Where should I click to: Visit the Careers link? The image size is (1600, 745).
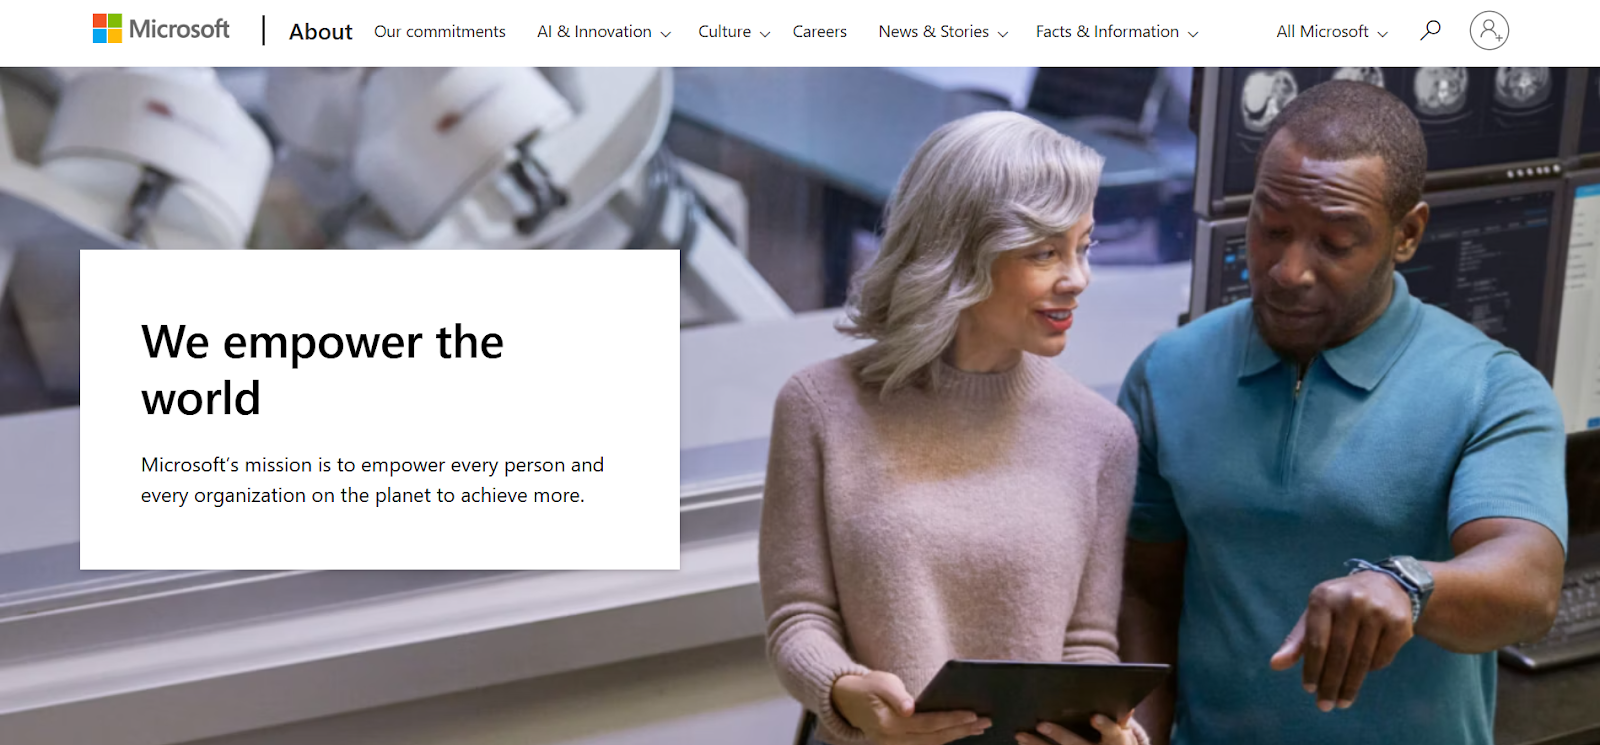(x=819, y=32)
